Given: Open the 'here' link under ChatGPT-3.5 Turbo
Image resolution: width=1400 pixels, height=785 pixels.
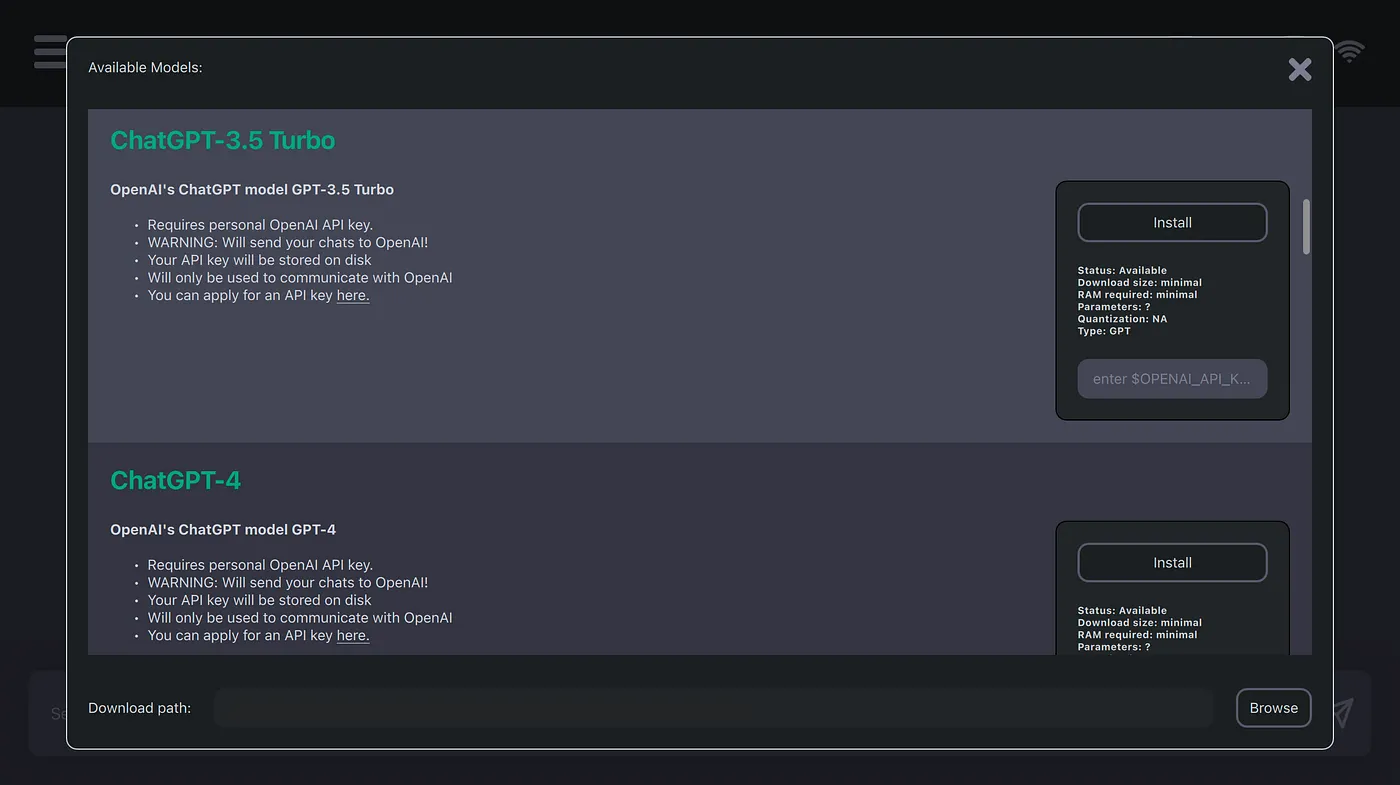Looking at the screenshot, I should tap(353, 295).
